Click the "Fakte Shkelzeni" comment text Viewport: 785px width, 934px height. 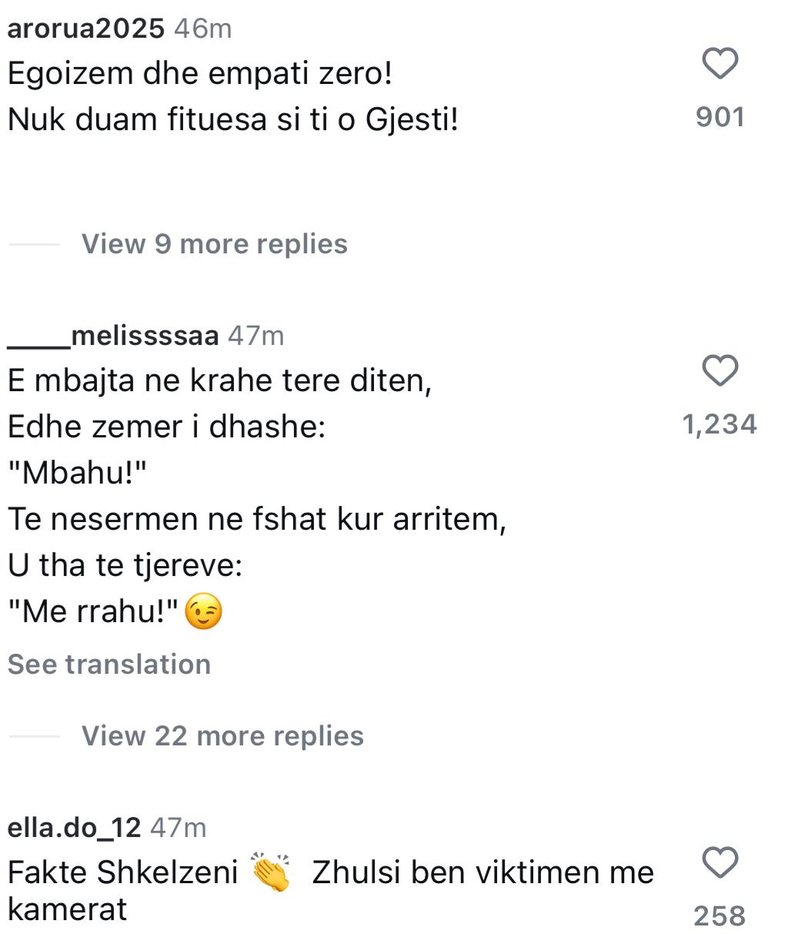coord(122,872)
